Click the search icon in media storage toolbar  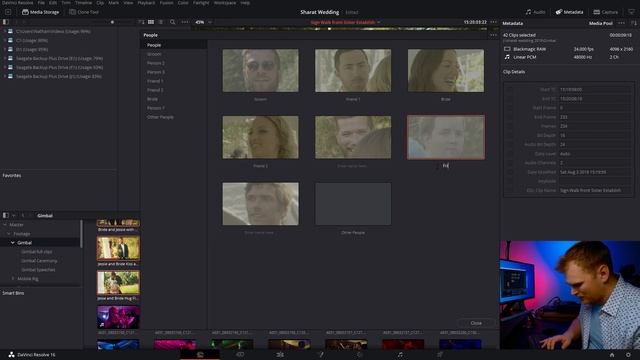(173, 22)
